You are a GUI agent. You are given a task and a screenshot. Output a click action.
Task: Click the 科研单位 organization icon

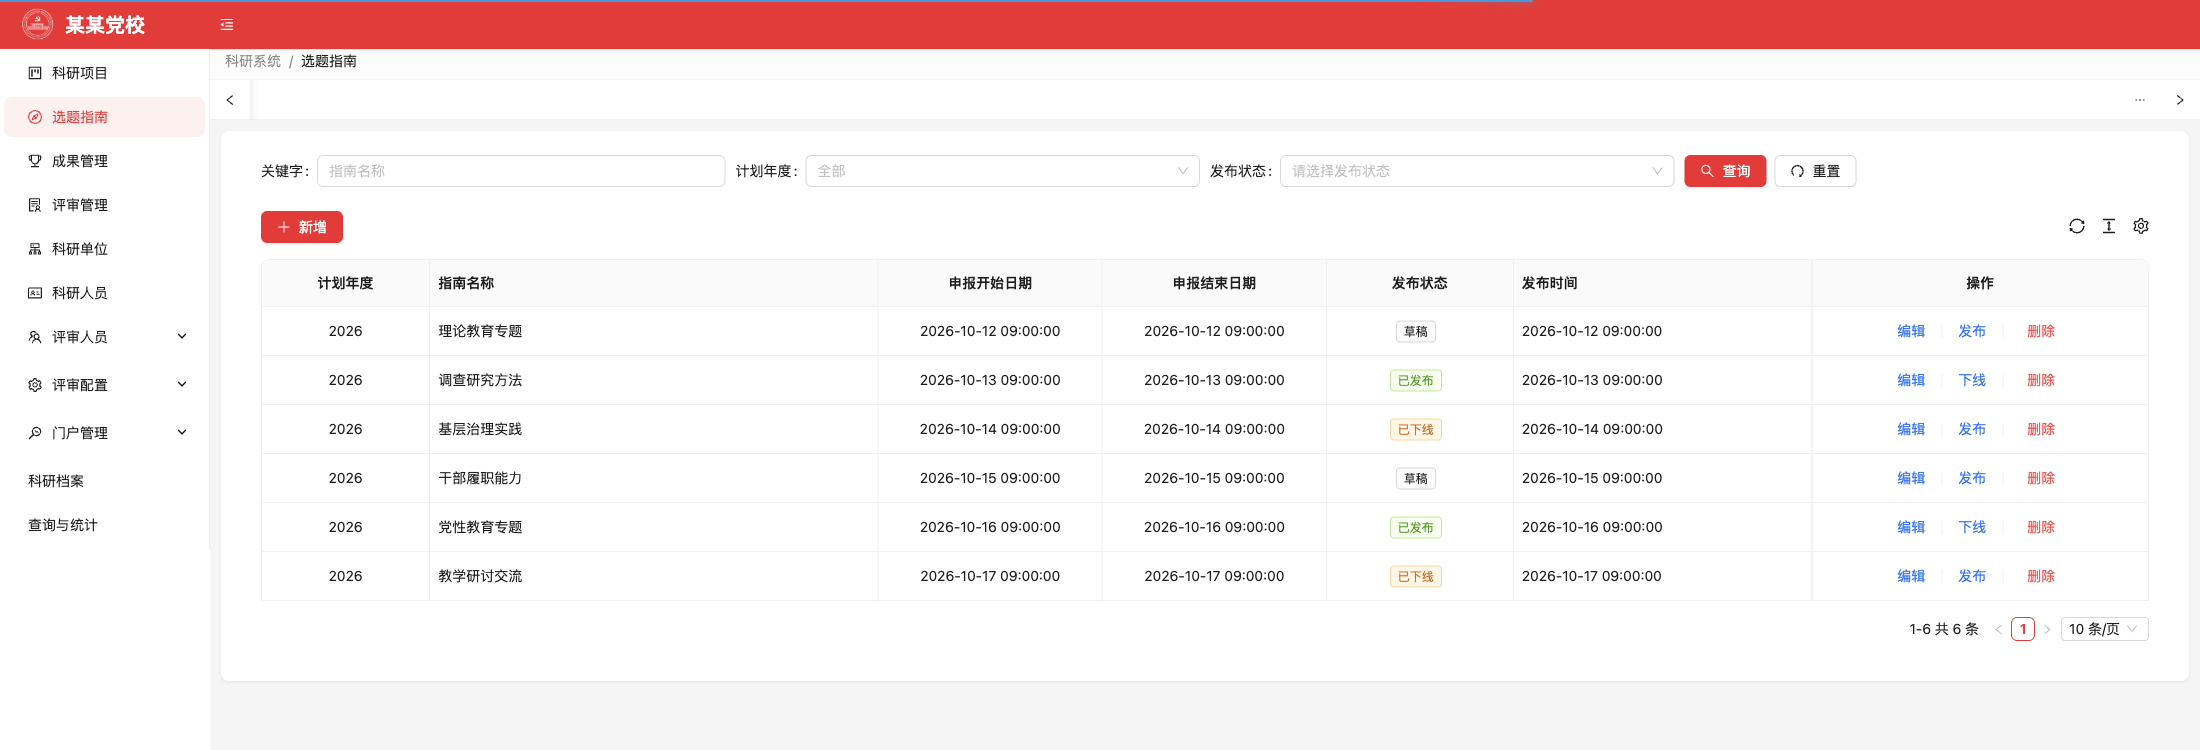[35, 249]
